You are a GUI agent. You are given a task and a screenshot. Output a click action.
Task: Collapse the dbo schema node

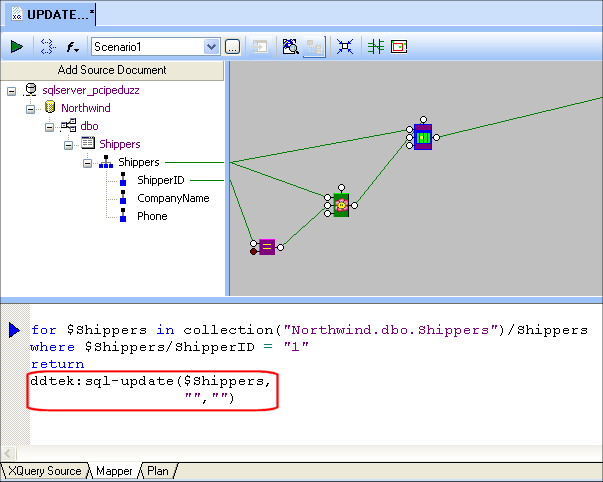point(49,127)
